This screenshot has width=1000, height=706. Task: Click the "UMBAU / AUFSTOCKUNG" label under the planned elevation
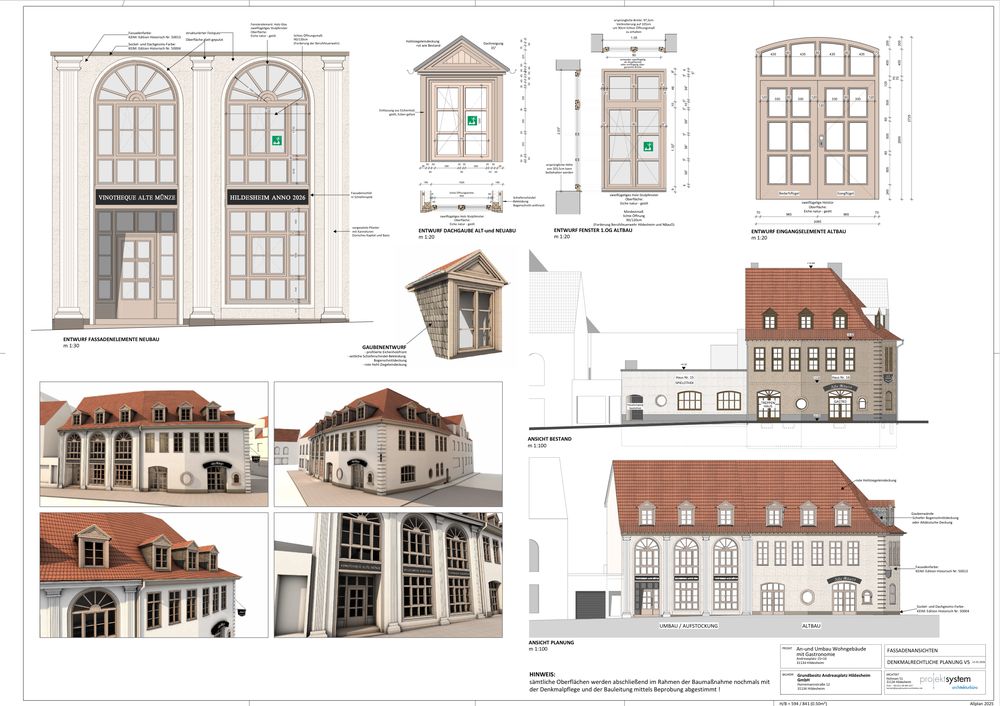689,626
